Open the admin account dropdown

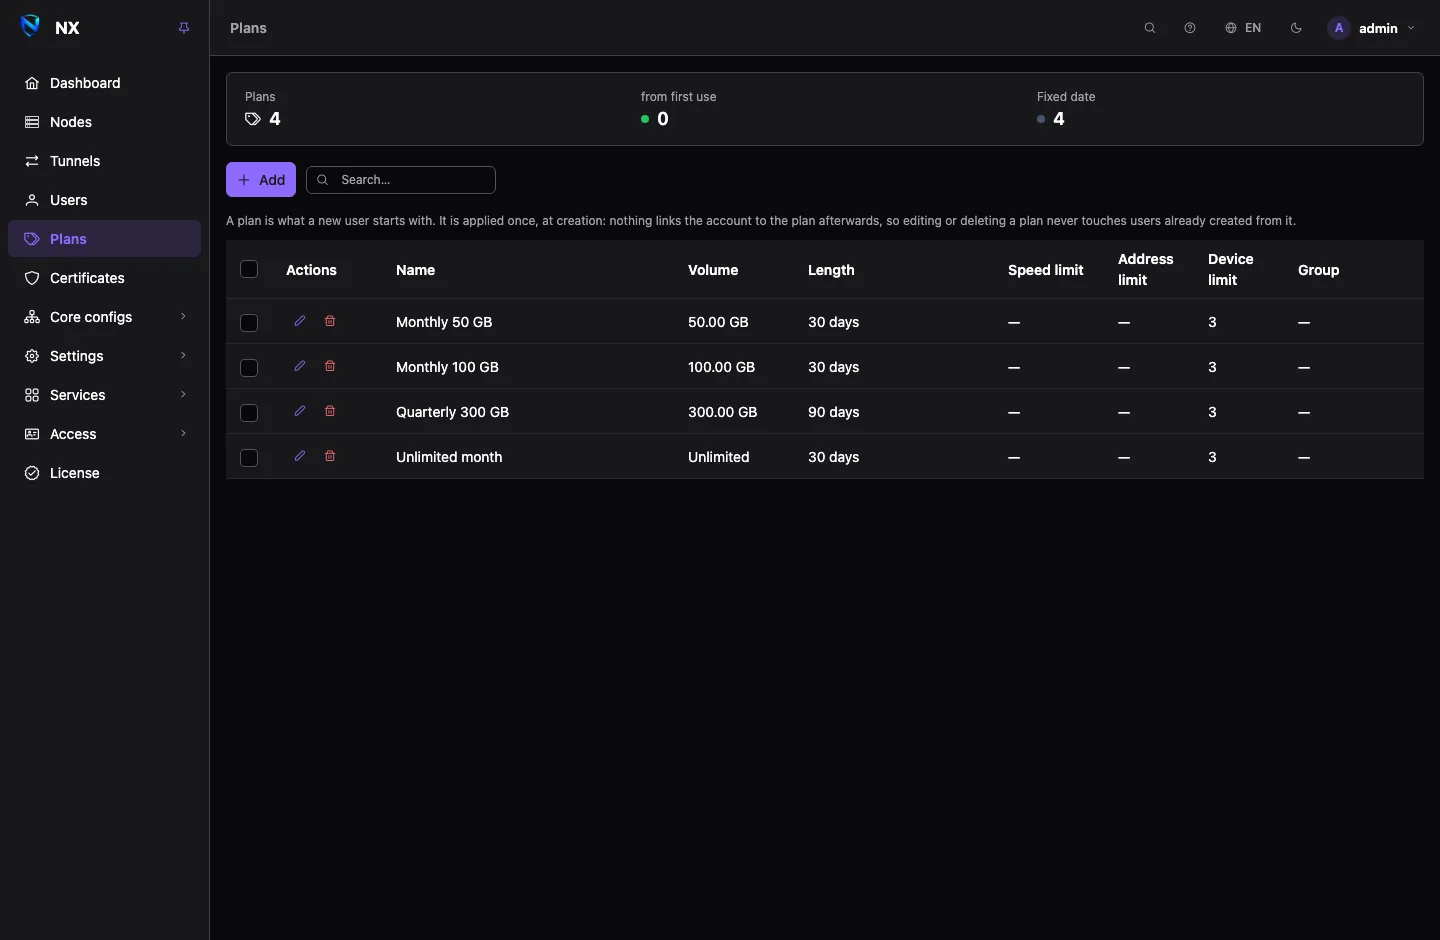pyautogui.click(x=1372, y=28)
